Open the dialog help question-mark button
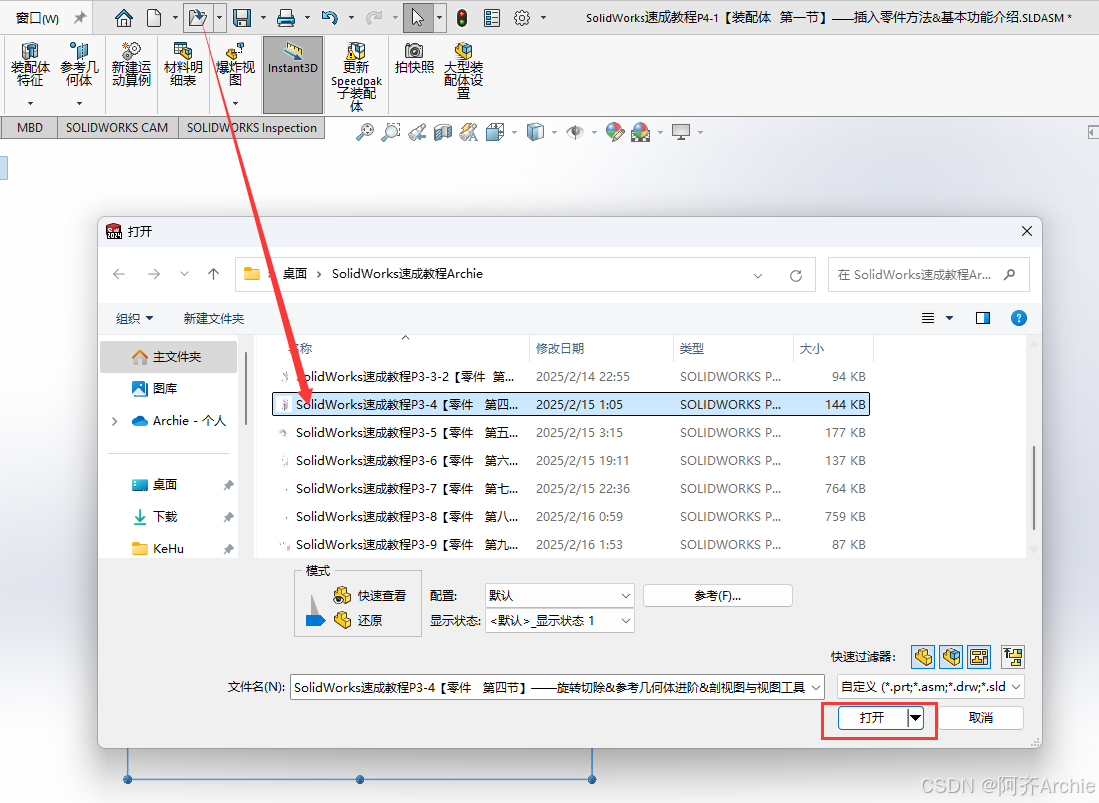The image size is (1099, 803). pyautogui.click(x=1018, y=318)
